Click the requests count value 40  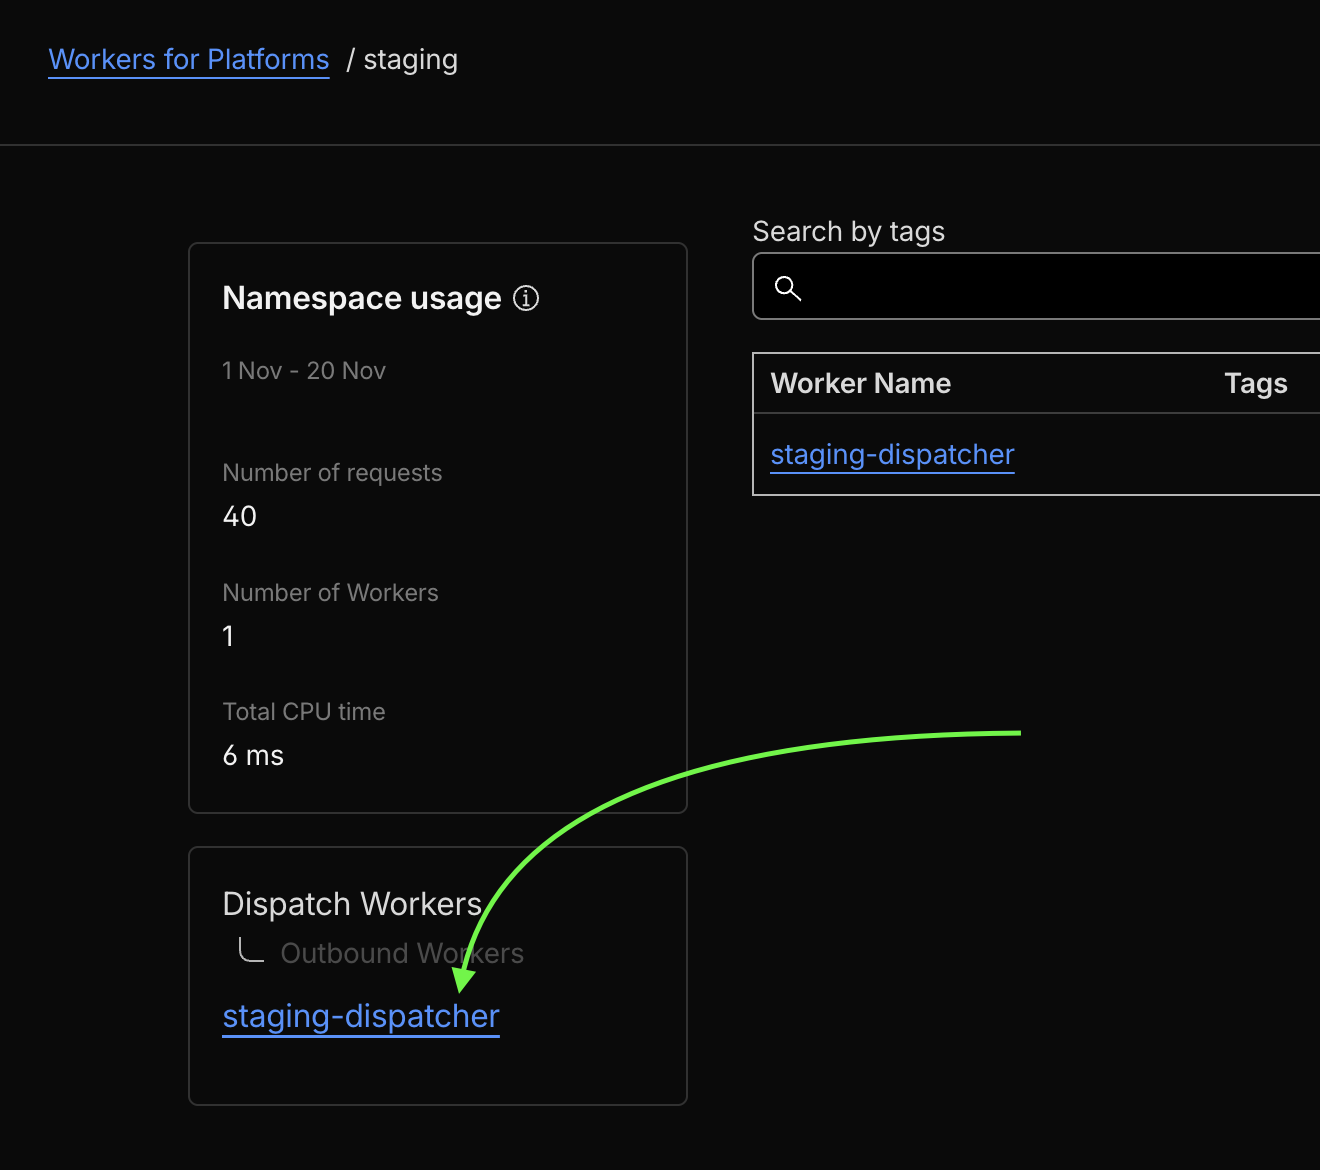coord(240,516)
